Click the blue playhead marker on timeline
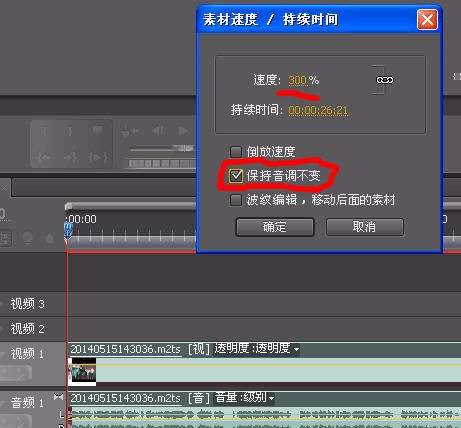461x428 pixels. 68,231
